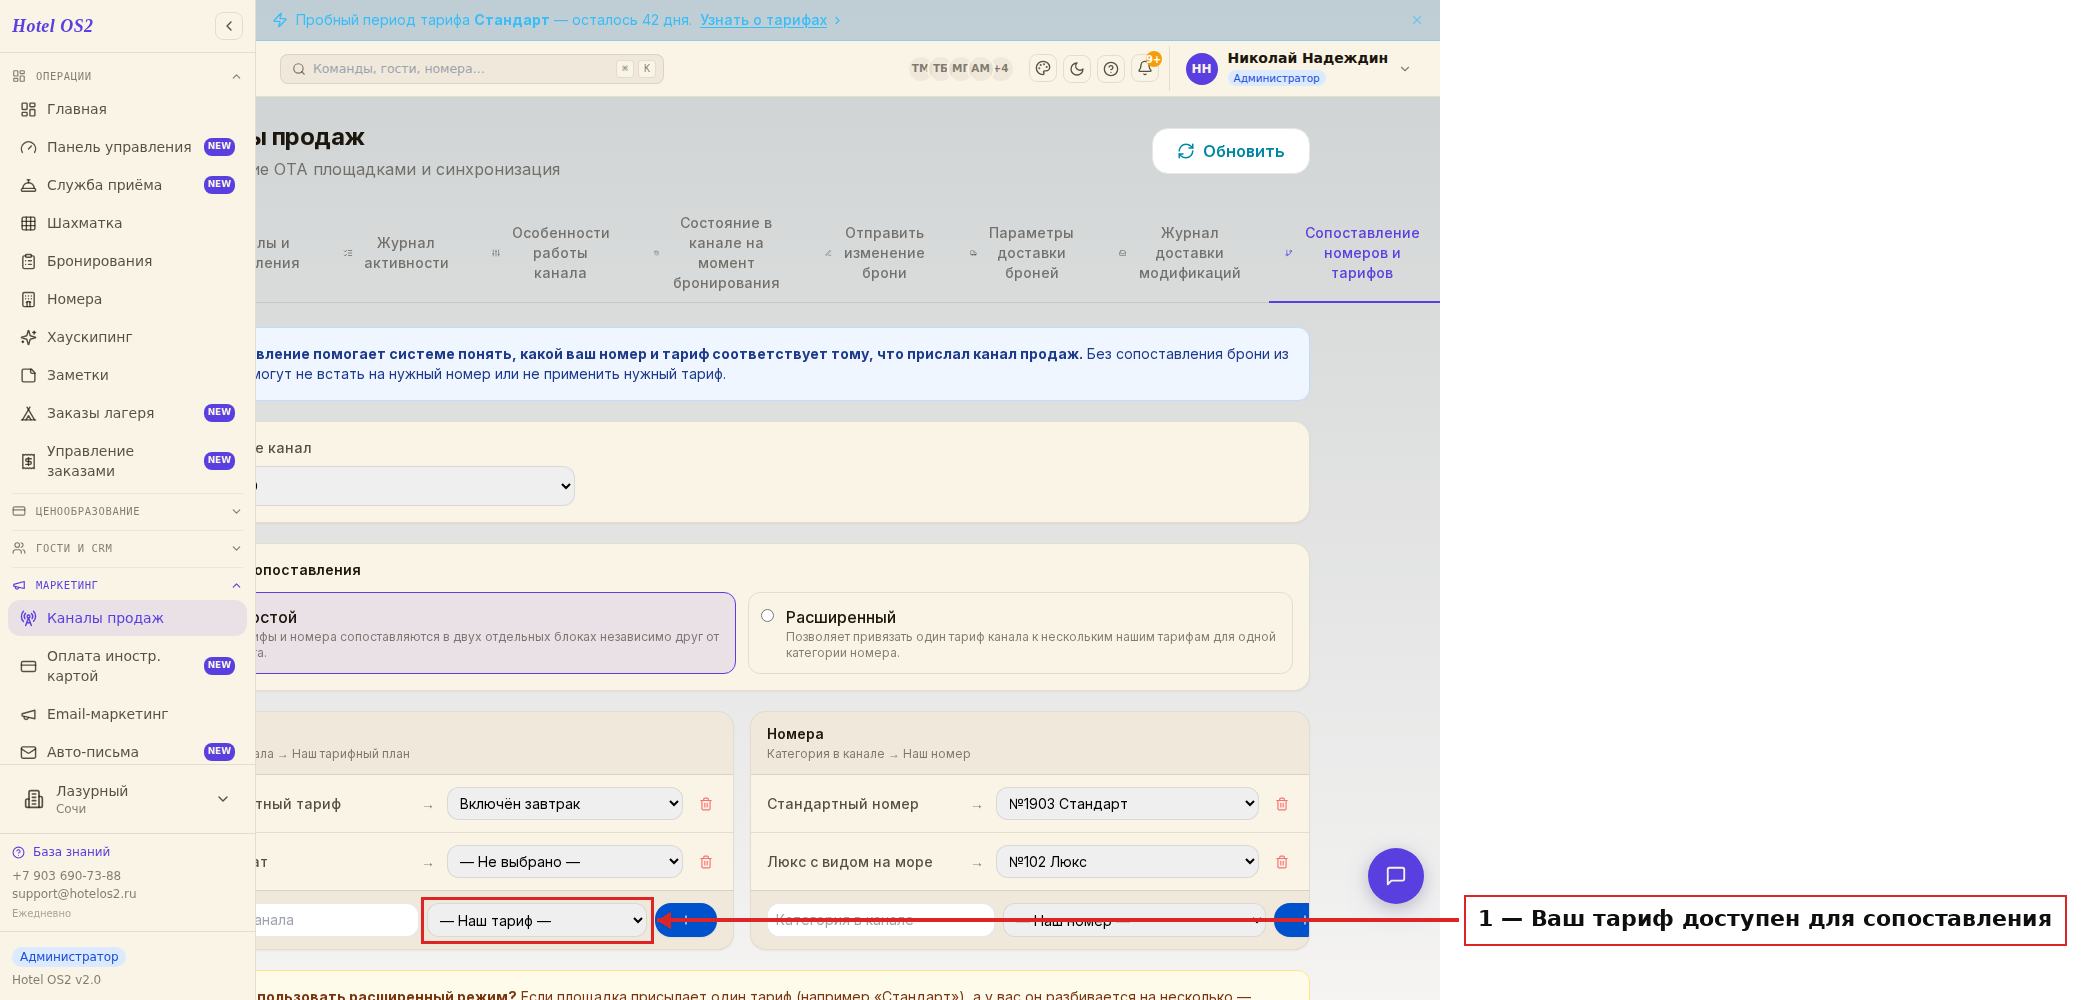2090x1000 pixels.
Task: Toggle dark mode moon icon
Action: (x=1077, y=69)
